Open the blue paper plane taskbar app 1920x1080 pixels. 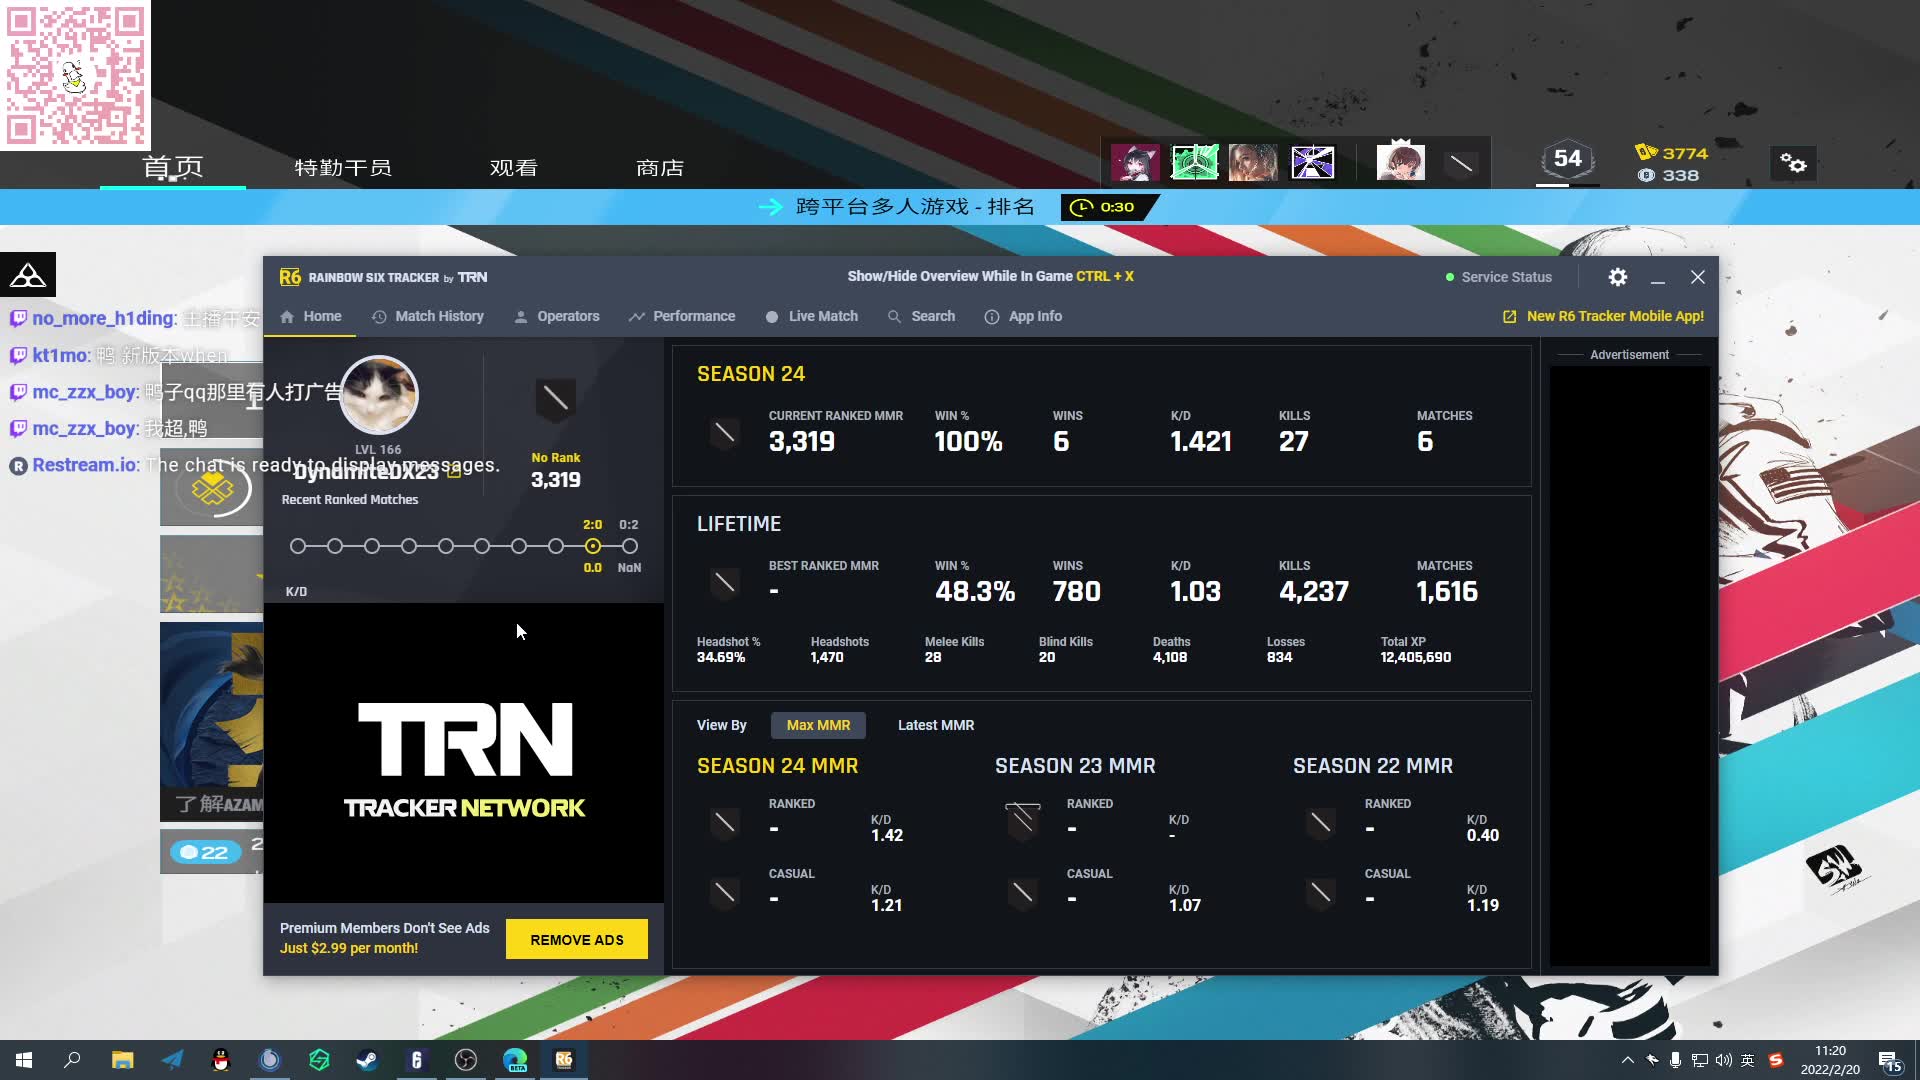pos(172,1060)
